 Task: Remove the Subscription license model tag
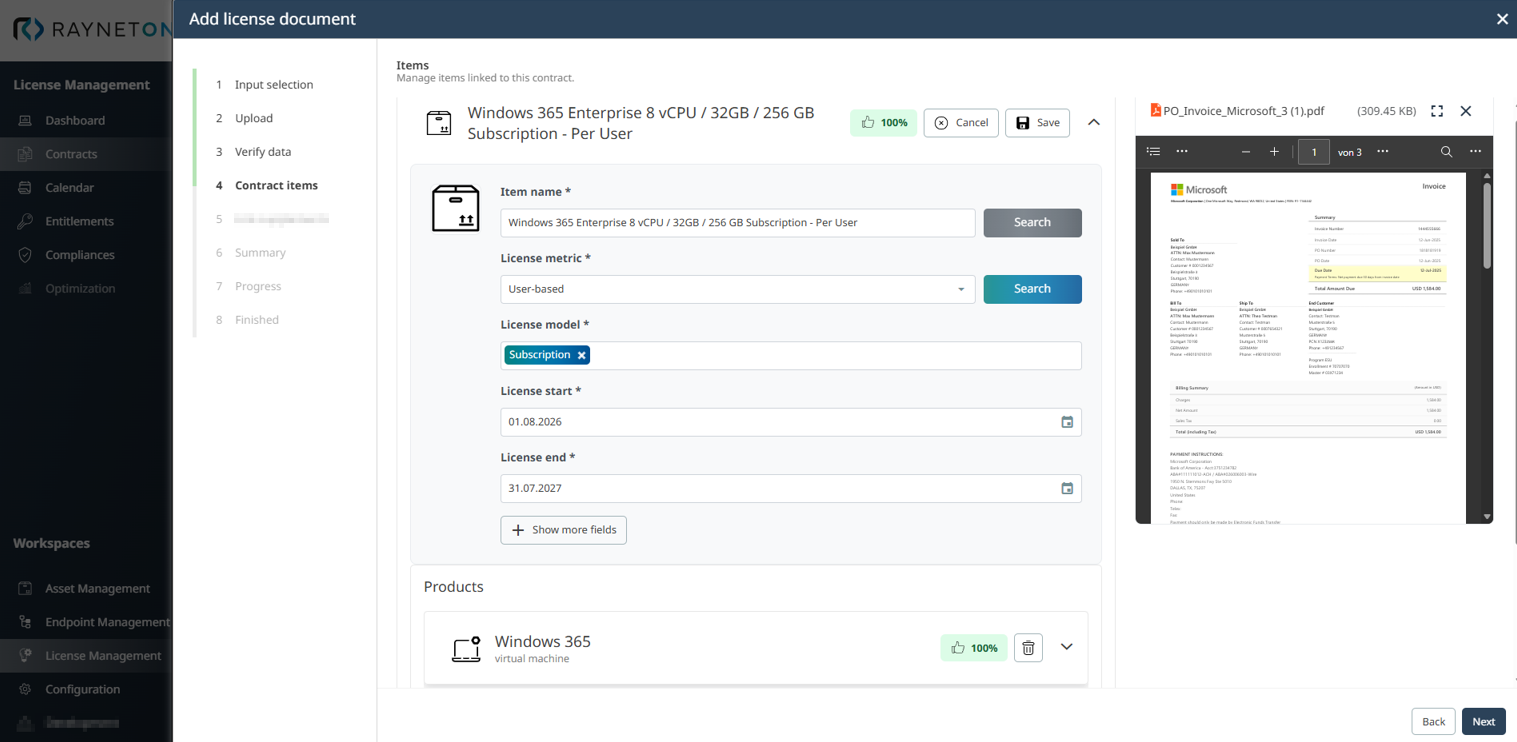[582, 355]
